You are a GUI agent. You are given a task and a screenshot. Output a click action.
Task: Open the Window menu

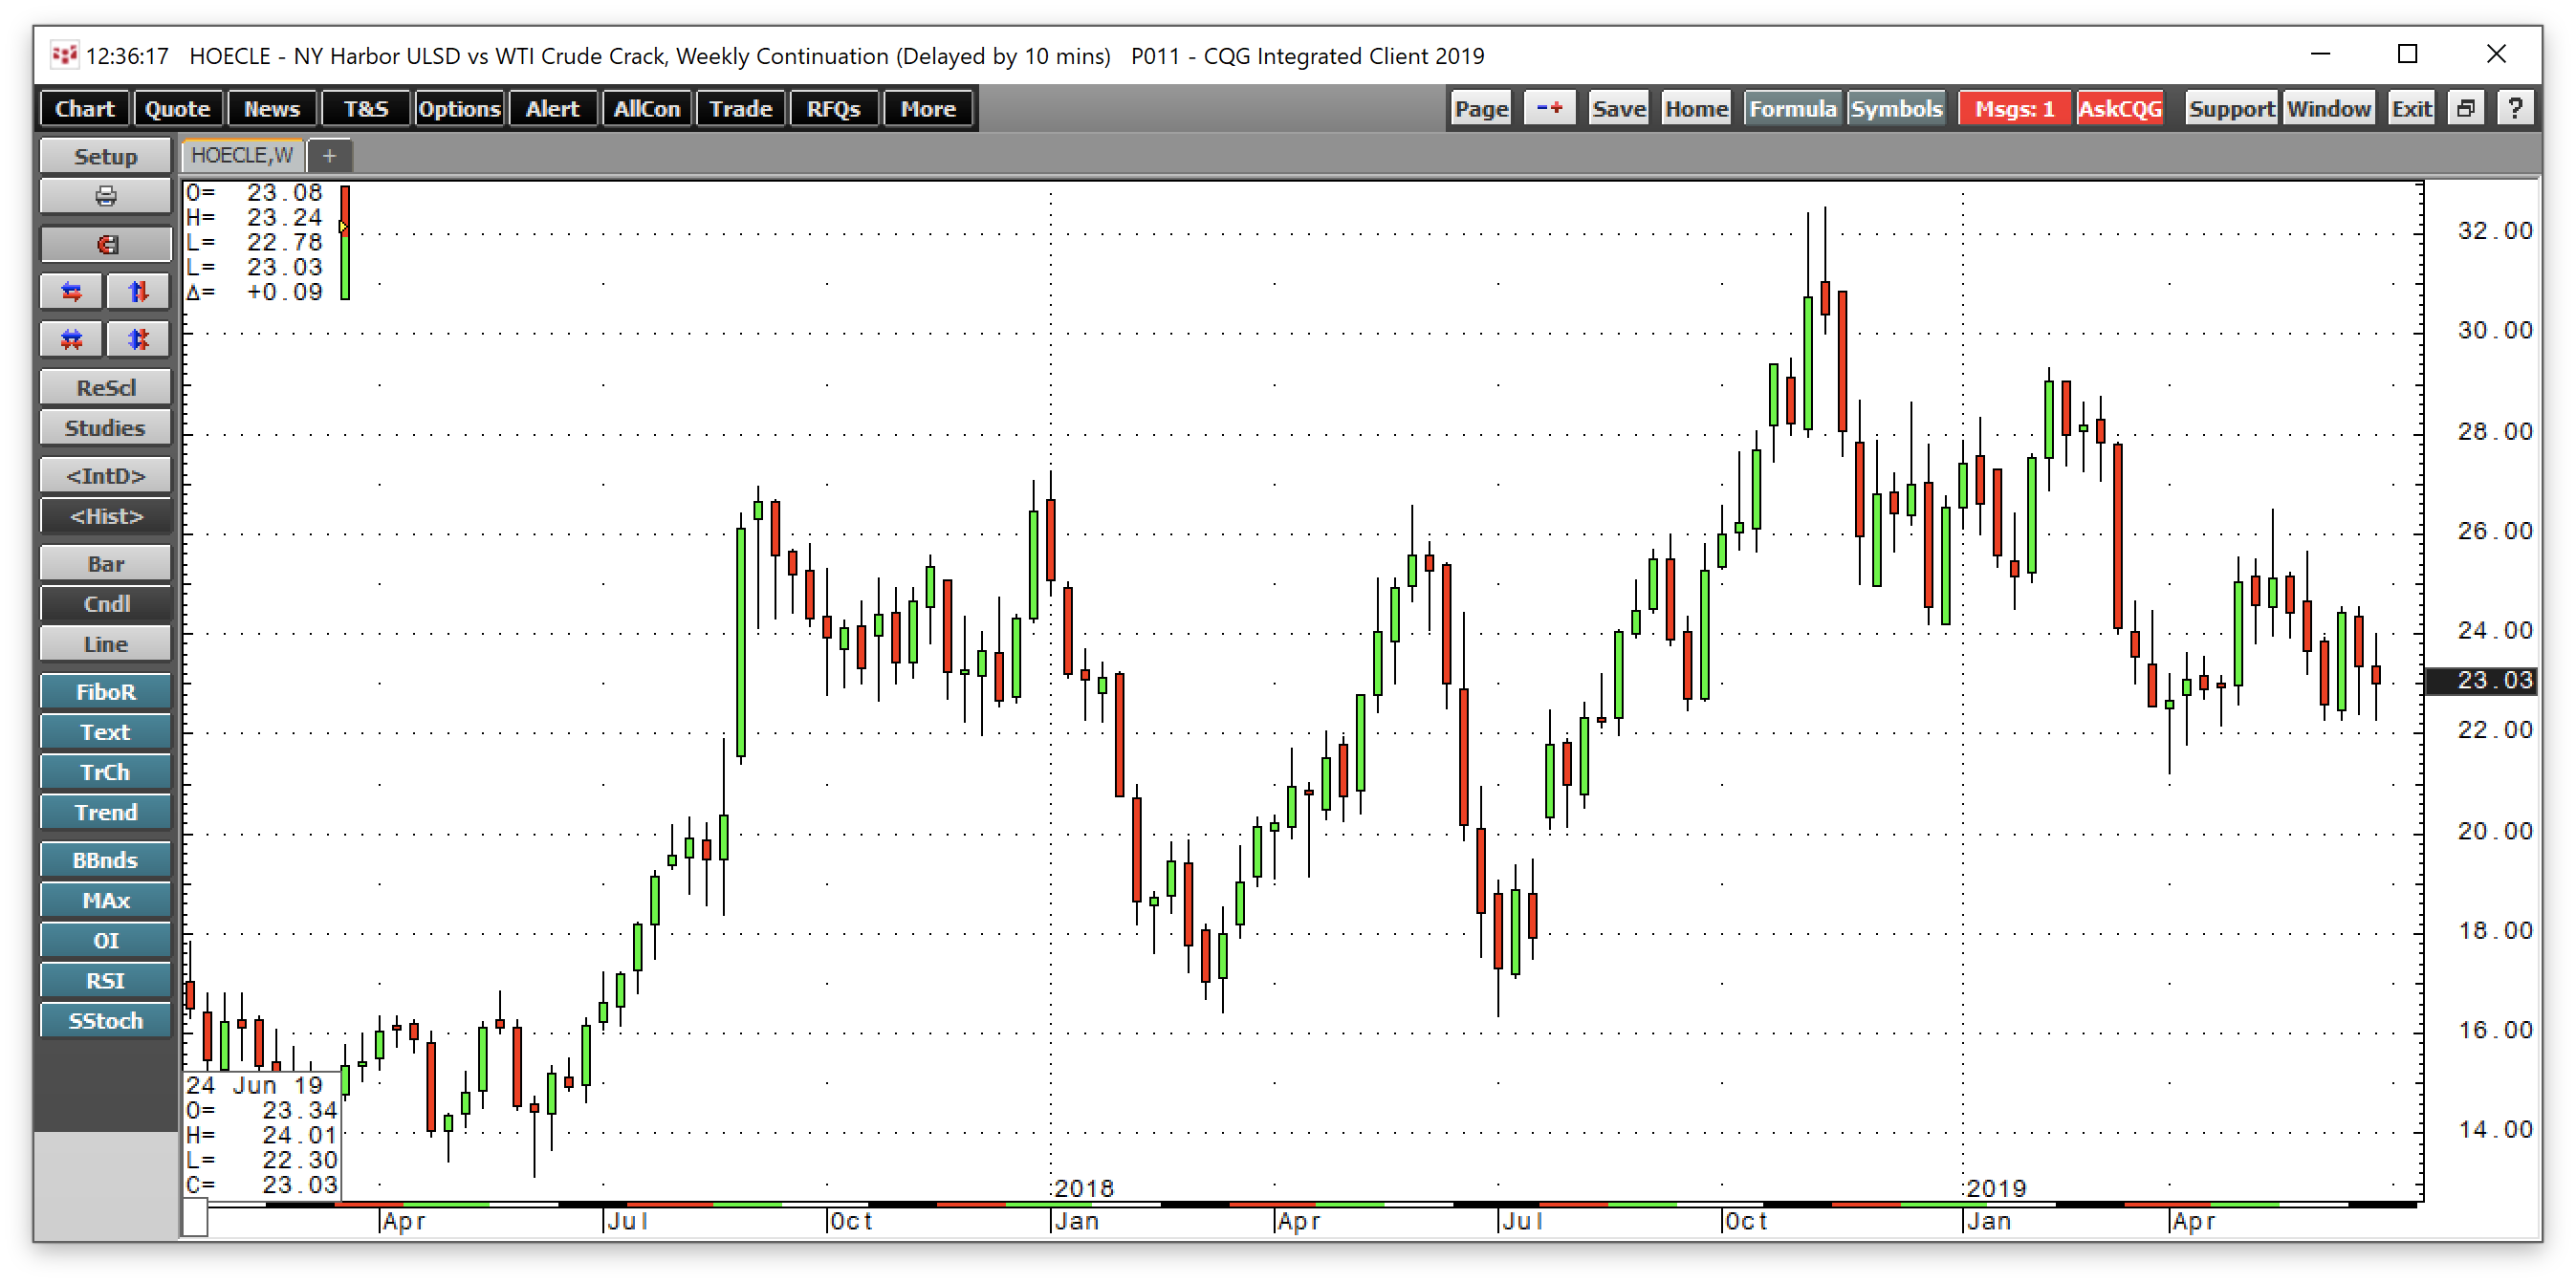[x=2329, y=108]
